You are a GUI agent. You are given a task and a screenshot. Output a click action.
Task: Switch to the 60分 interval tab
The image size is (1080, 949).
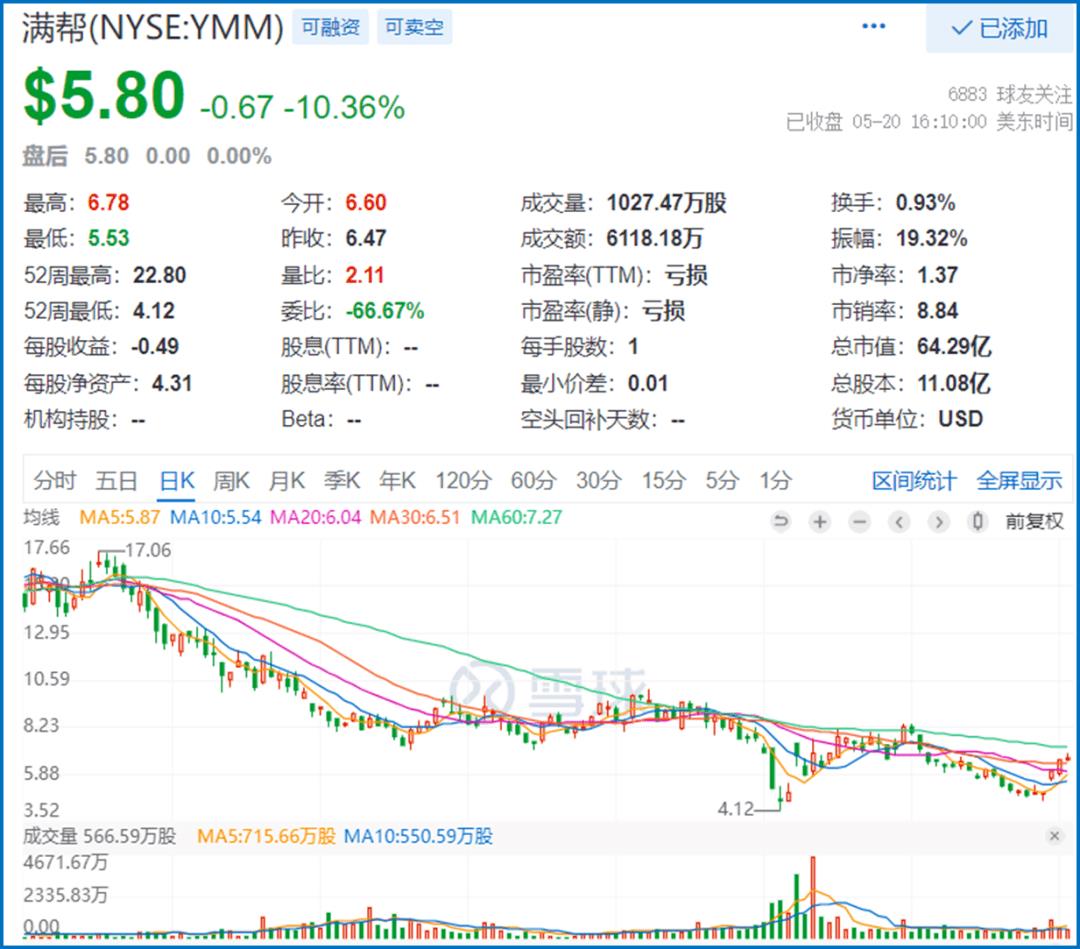[x=533, y=480]
